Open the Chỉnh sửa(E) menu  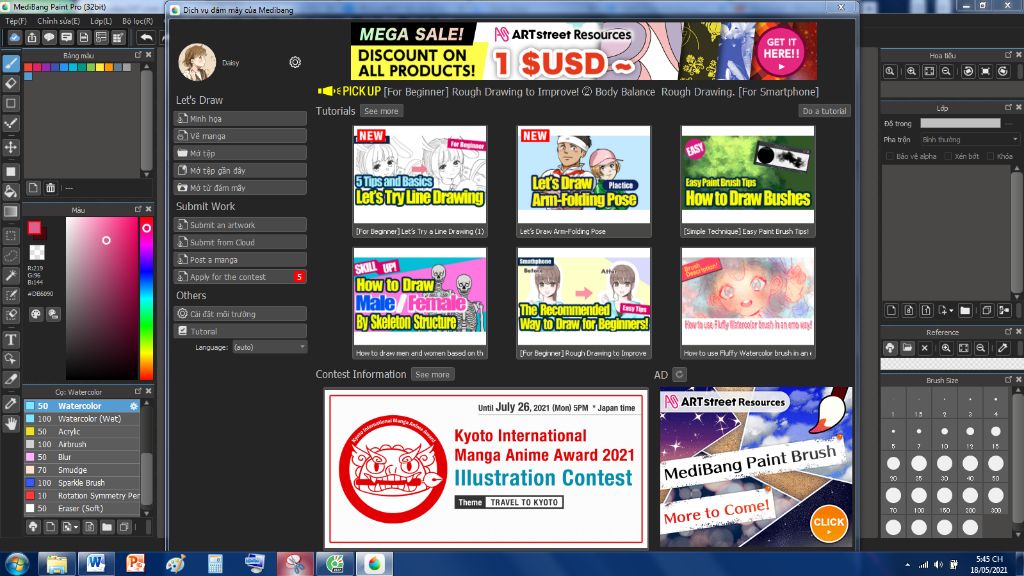(x=58, y=21)
